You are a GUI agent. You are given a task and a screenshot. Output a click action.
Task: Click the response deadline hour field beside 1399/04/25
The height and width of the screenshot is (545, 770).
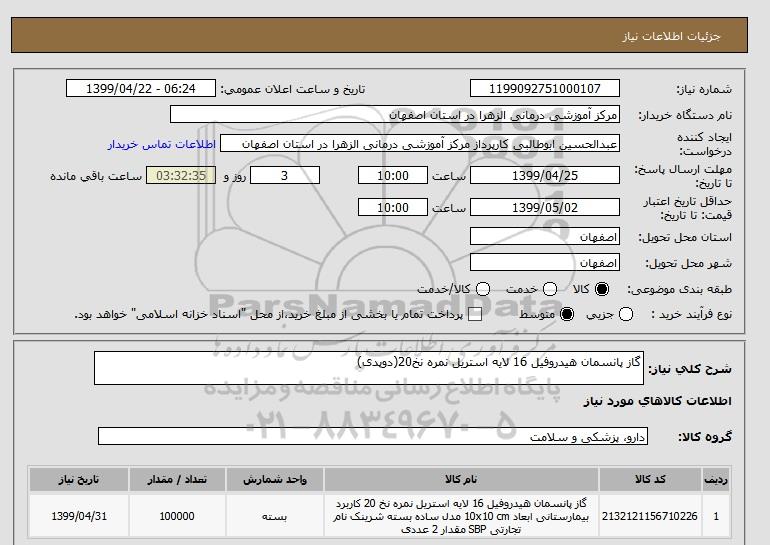pos(393,175)
